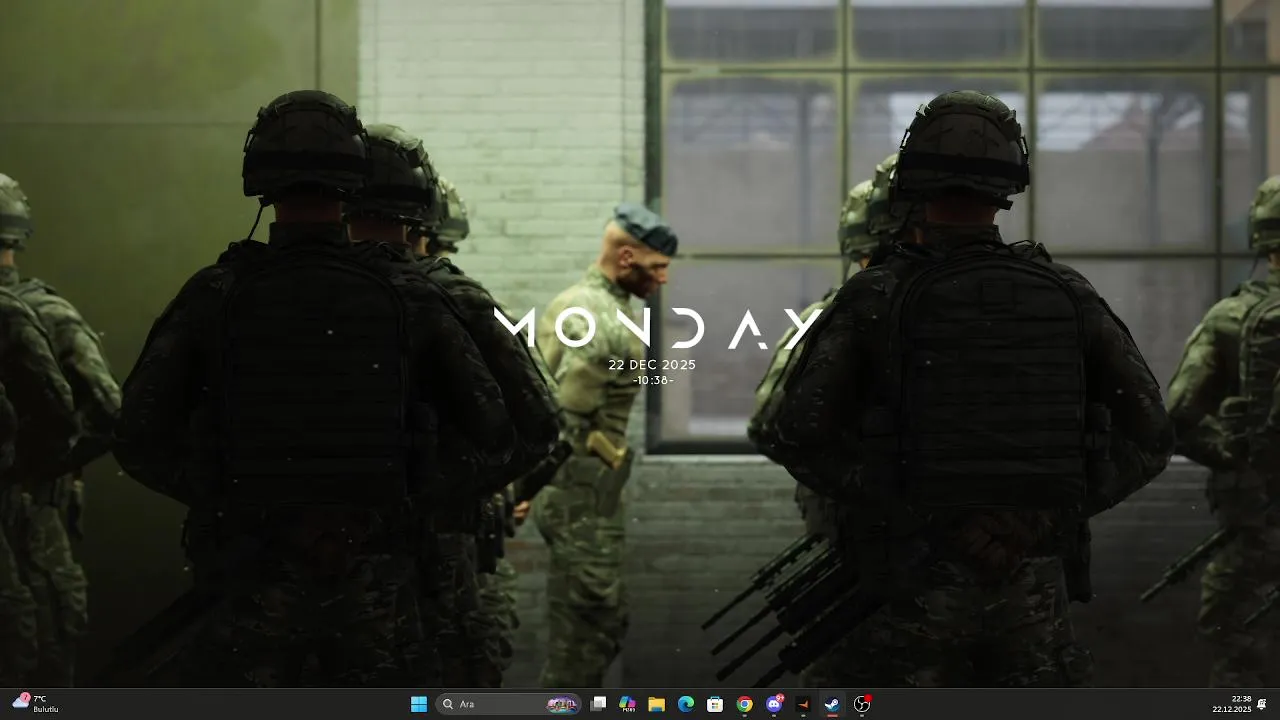
Task: Open Task View from the taskbar
Action: (598, 704)
